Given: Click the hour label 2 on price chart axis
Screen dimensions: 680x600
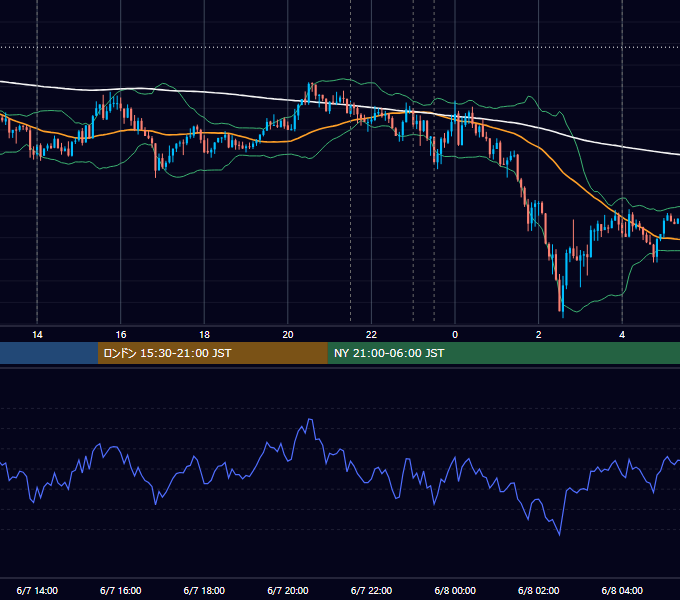Looking at the screenshot, I should (539, 335).
